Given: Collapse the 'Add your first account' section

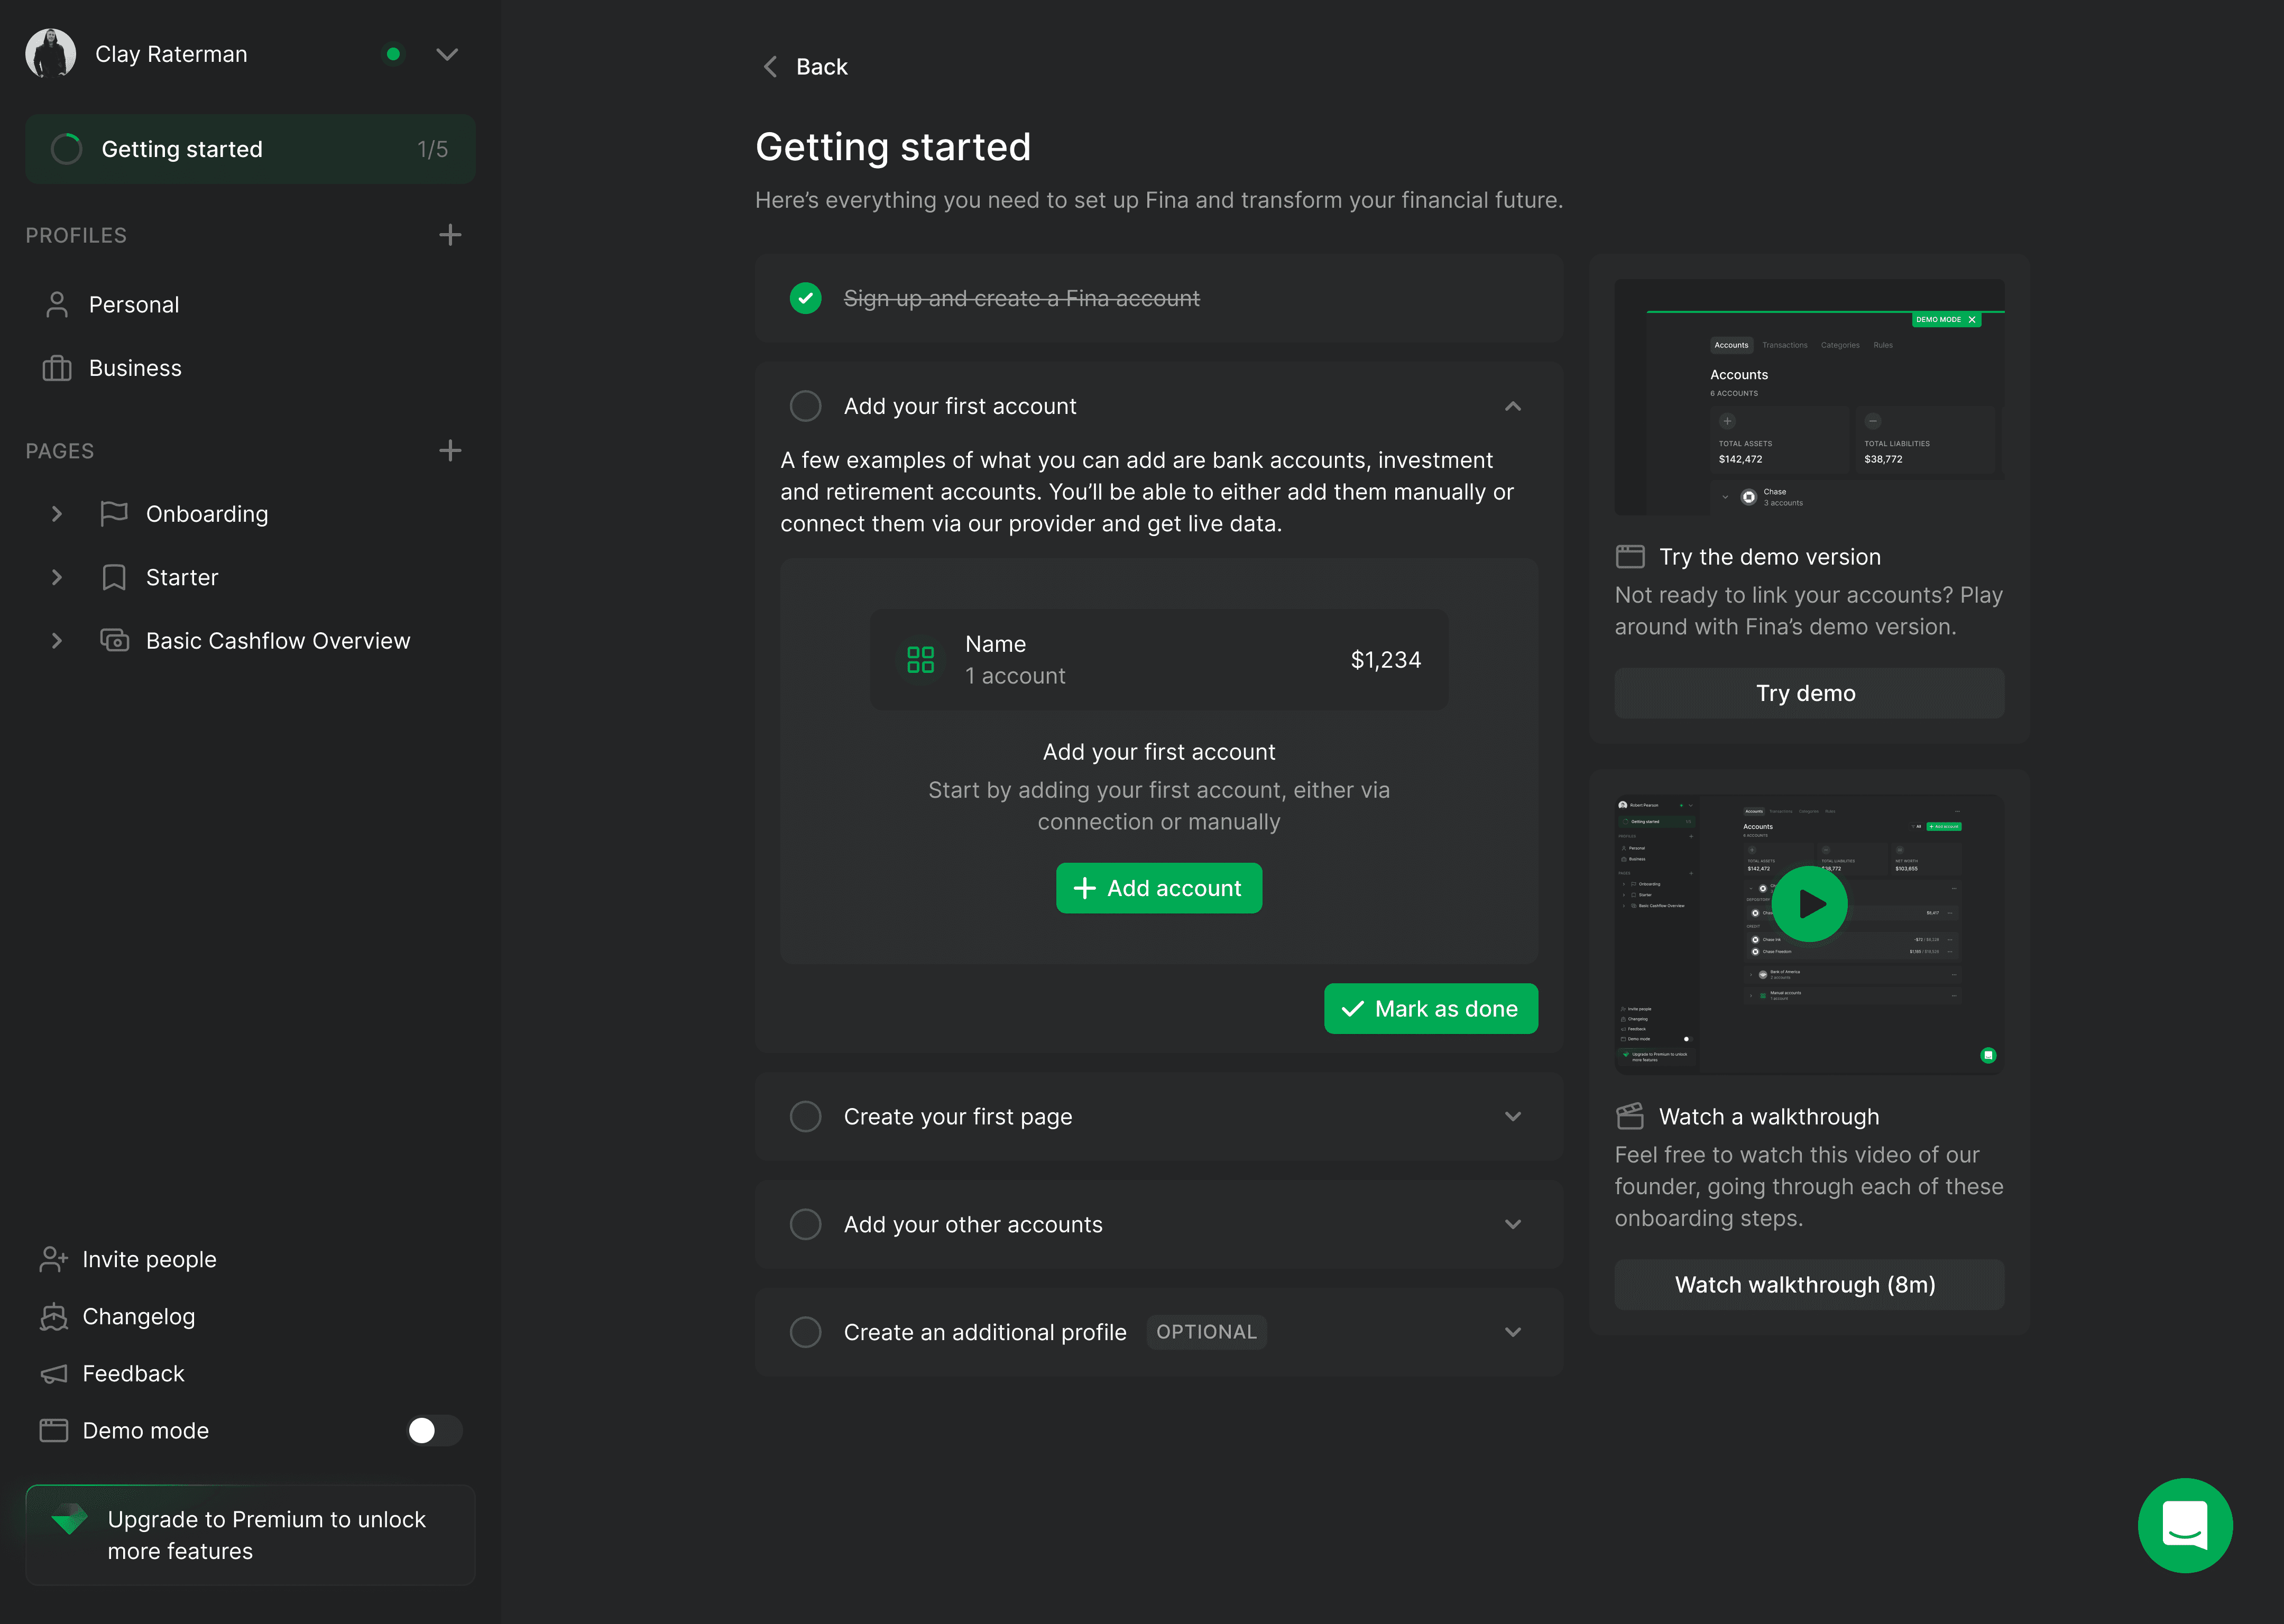Looking at the screenshot, I should point(1512,406).
